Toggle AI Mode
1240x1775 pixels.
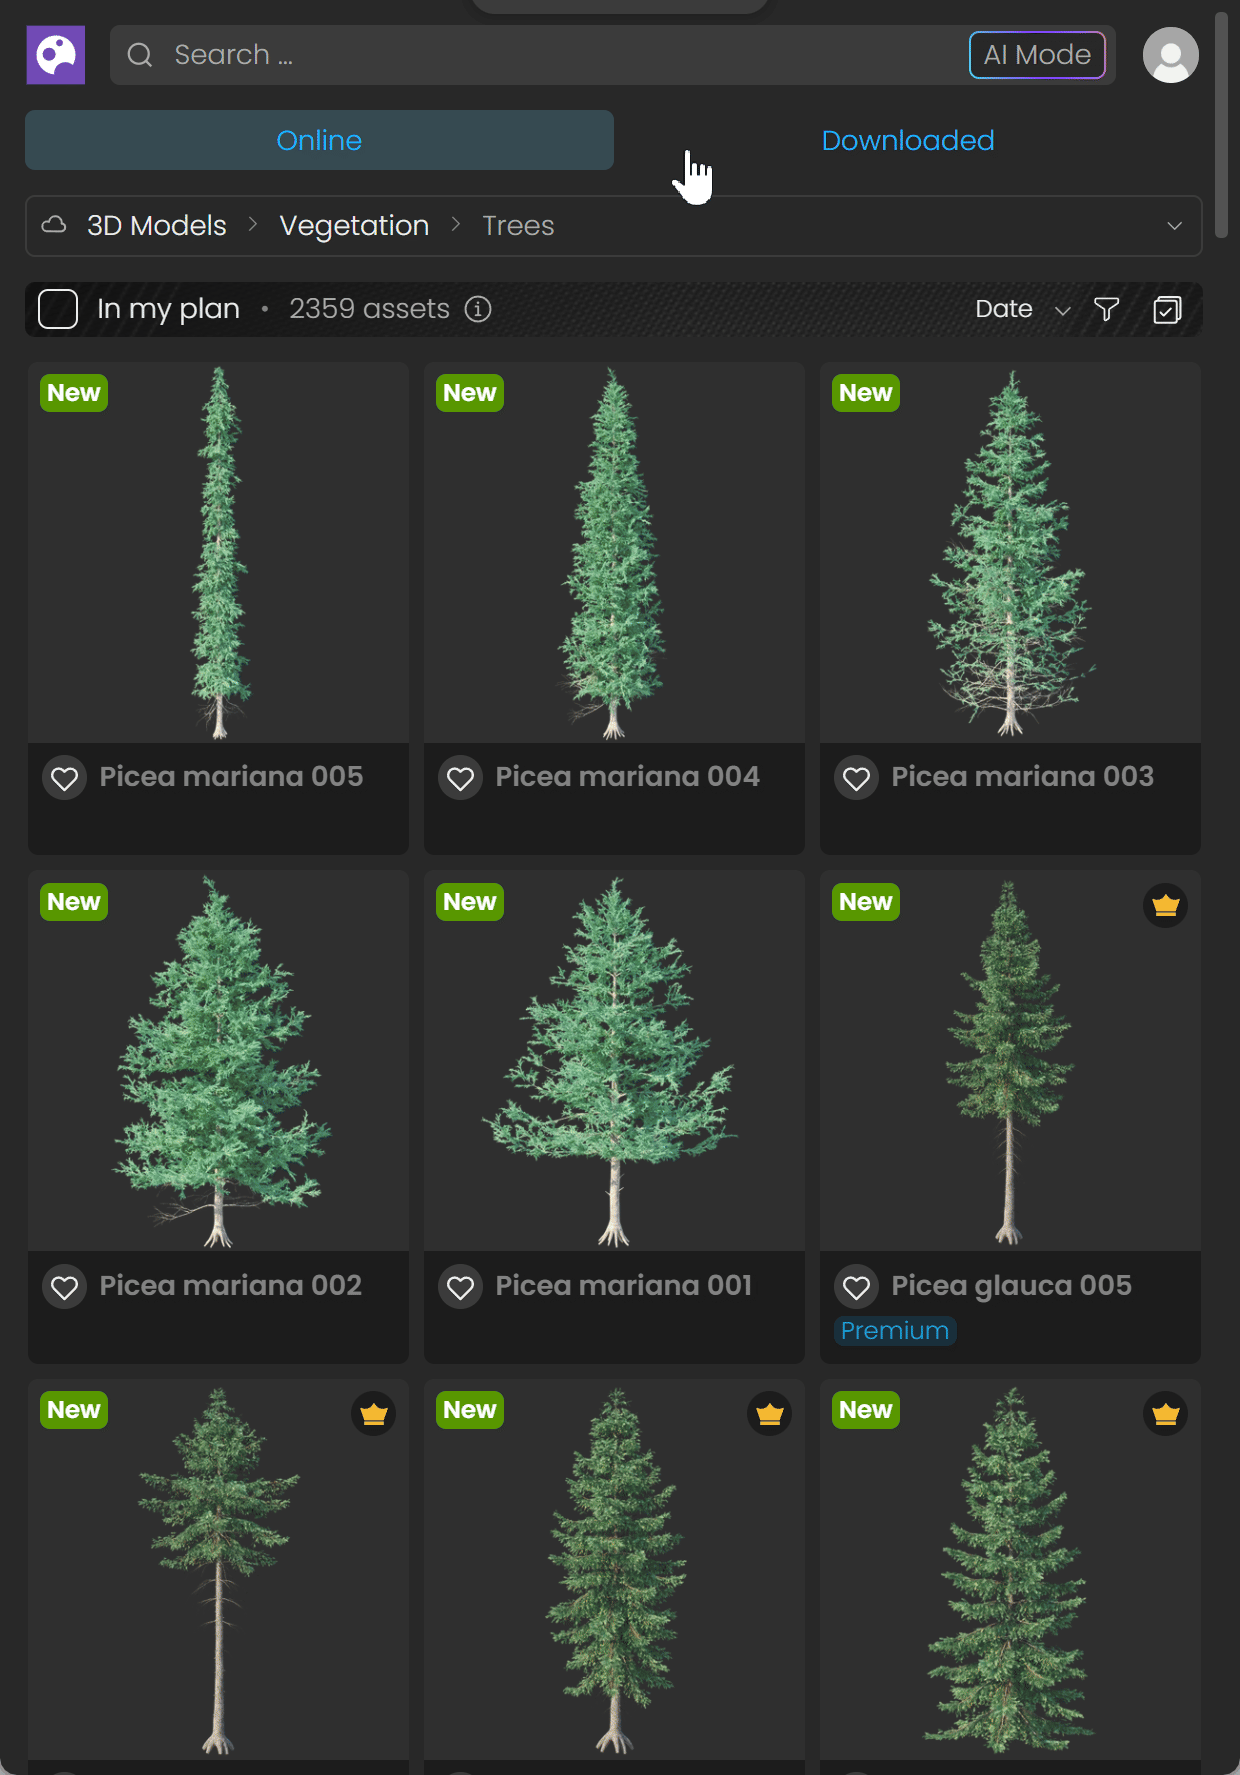pos(1037,55)
